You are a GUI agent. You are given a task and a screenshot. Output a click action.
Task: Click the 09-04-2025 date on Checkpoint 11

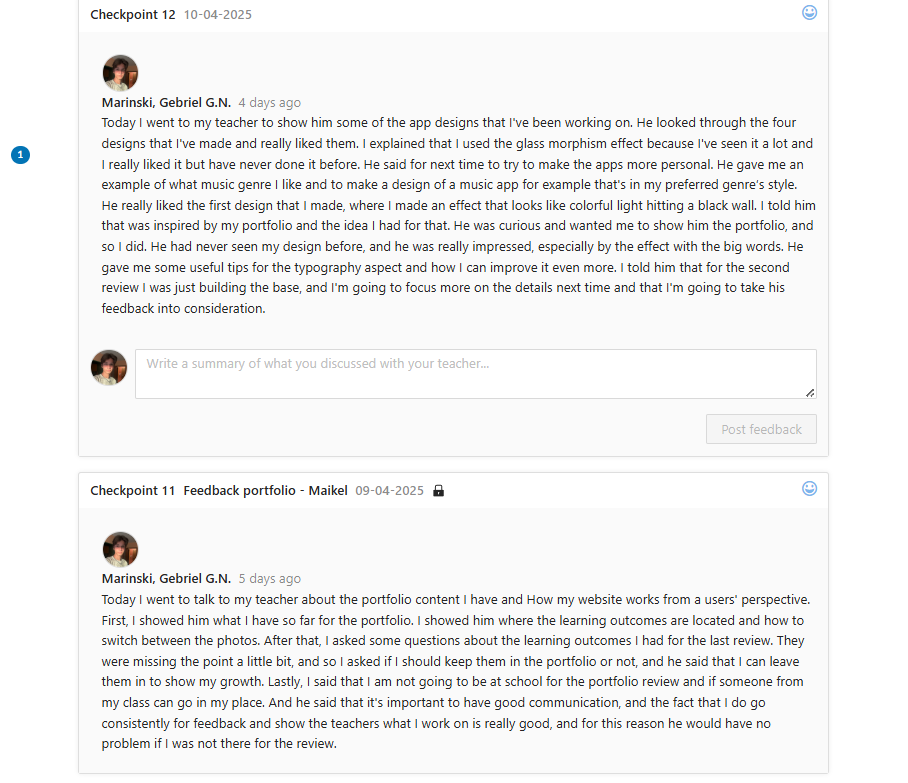point(389,491)
